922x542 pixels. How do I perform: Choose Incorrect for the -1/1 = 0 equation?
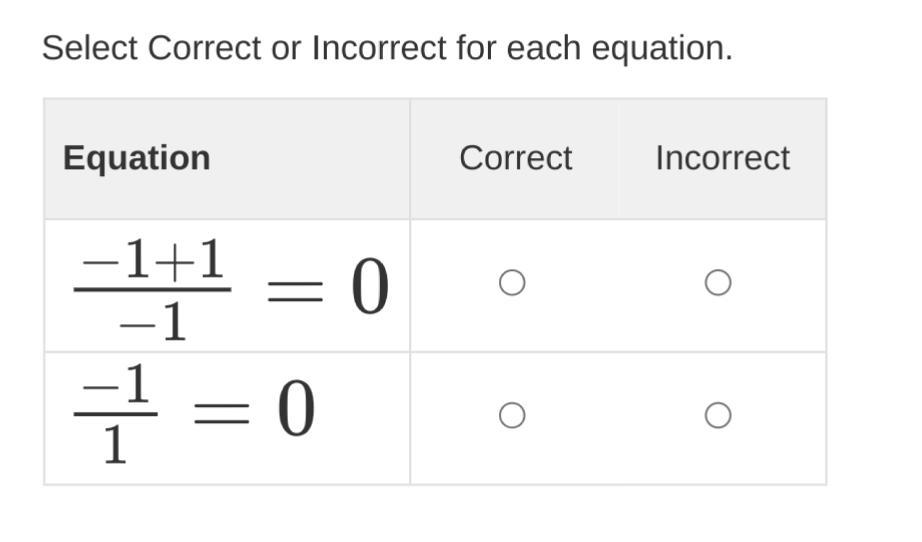tap(717, 415)
